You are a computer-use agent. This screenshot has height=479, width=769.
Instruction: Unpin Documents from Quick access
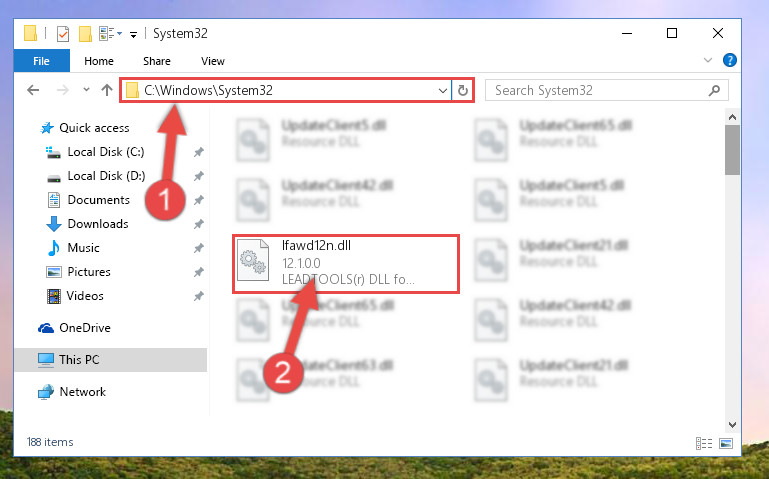(199, 200)
